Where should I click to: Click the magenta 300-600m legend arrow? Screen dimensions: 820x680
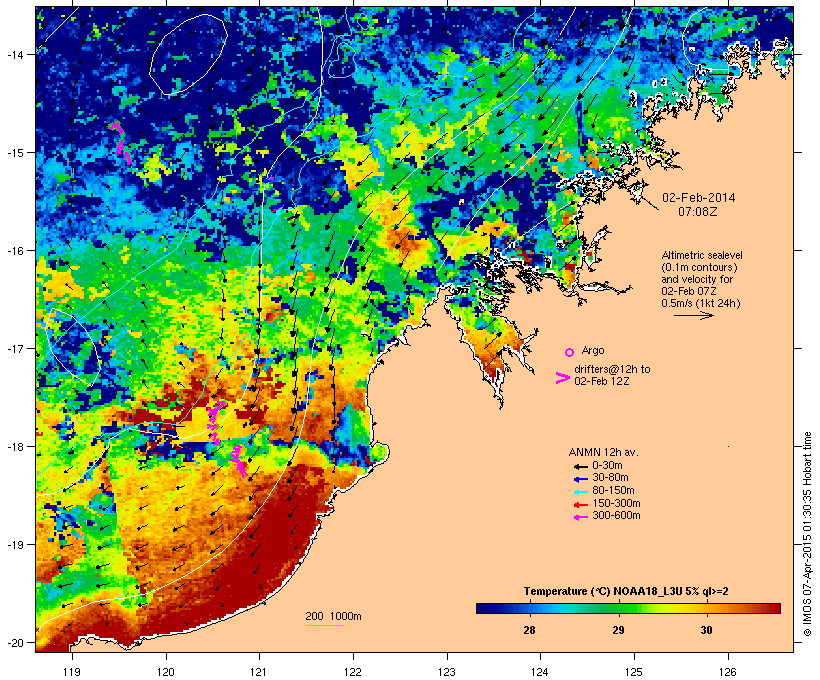[580, 517]
